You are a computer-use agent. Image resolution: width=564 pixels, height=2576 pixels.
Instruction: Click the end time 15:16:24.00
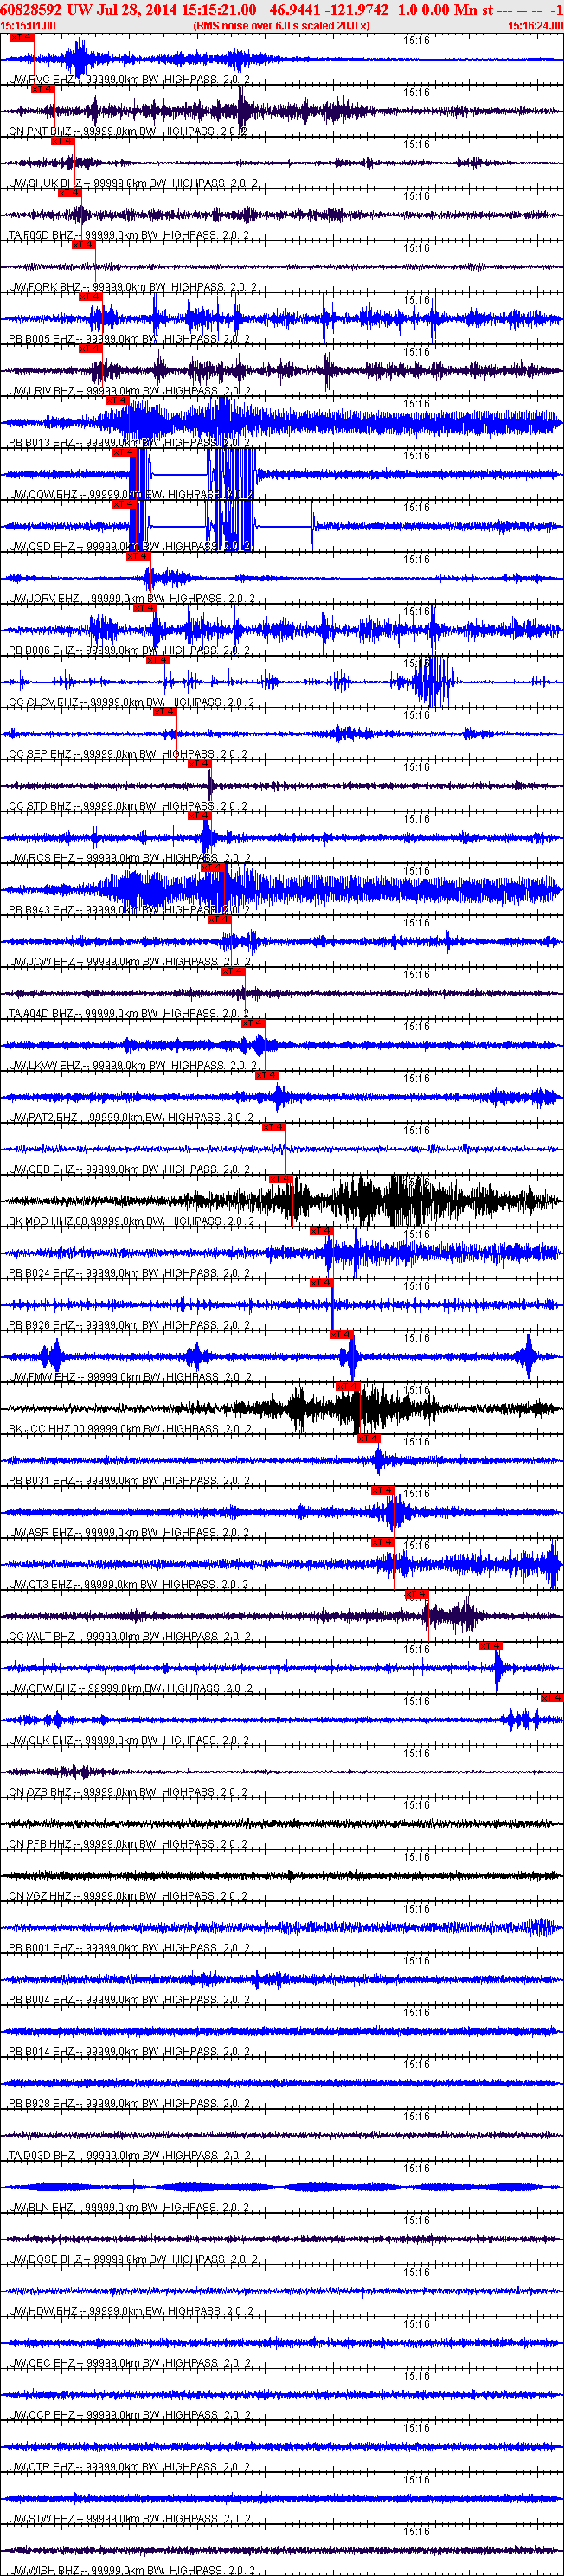tap(535, 25)
